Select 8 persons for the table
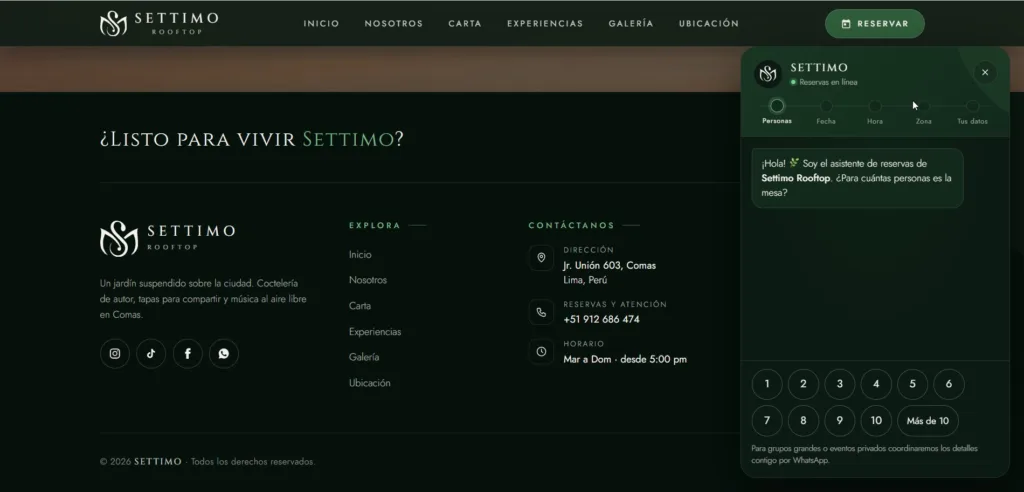This screenshot has width=1024, height=492. (803, 421)
